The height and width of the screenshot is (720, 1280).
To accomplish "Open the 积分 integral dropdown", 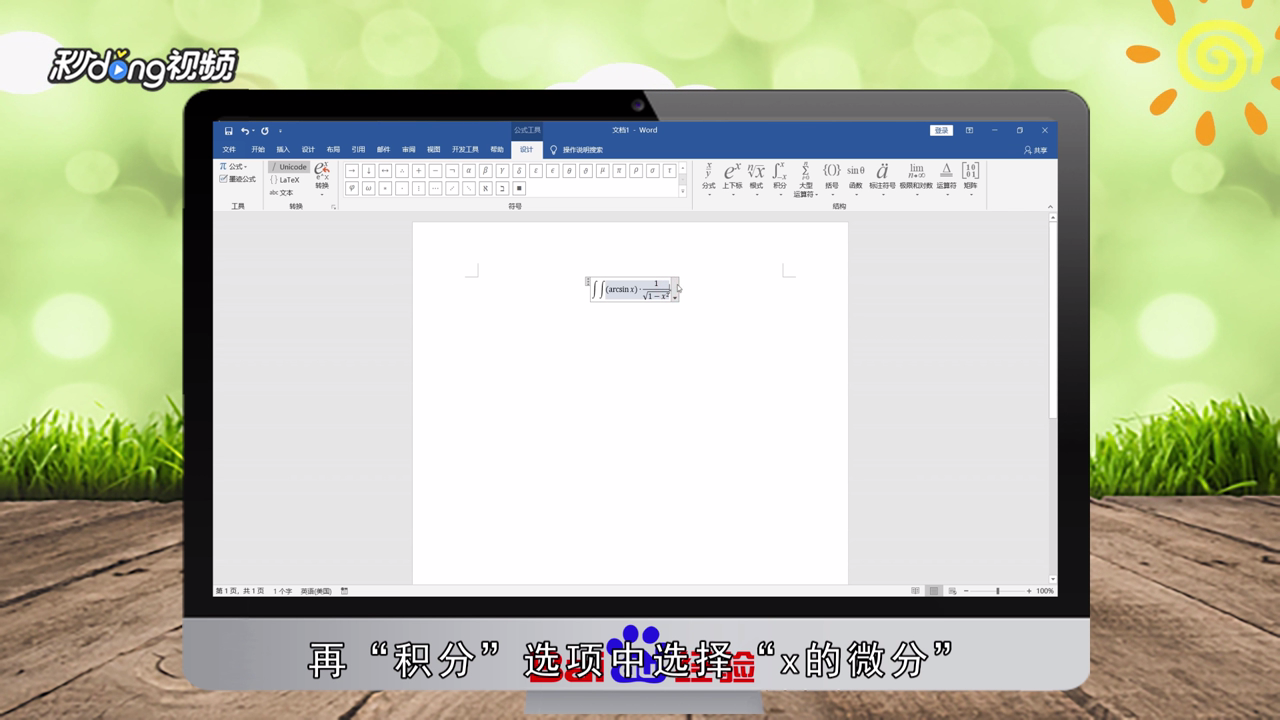I will click(x=779, y=177).
